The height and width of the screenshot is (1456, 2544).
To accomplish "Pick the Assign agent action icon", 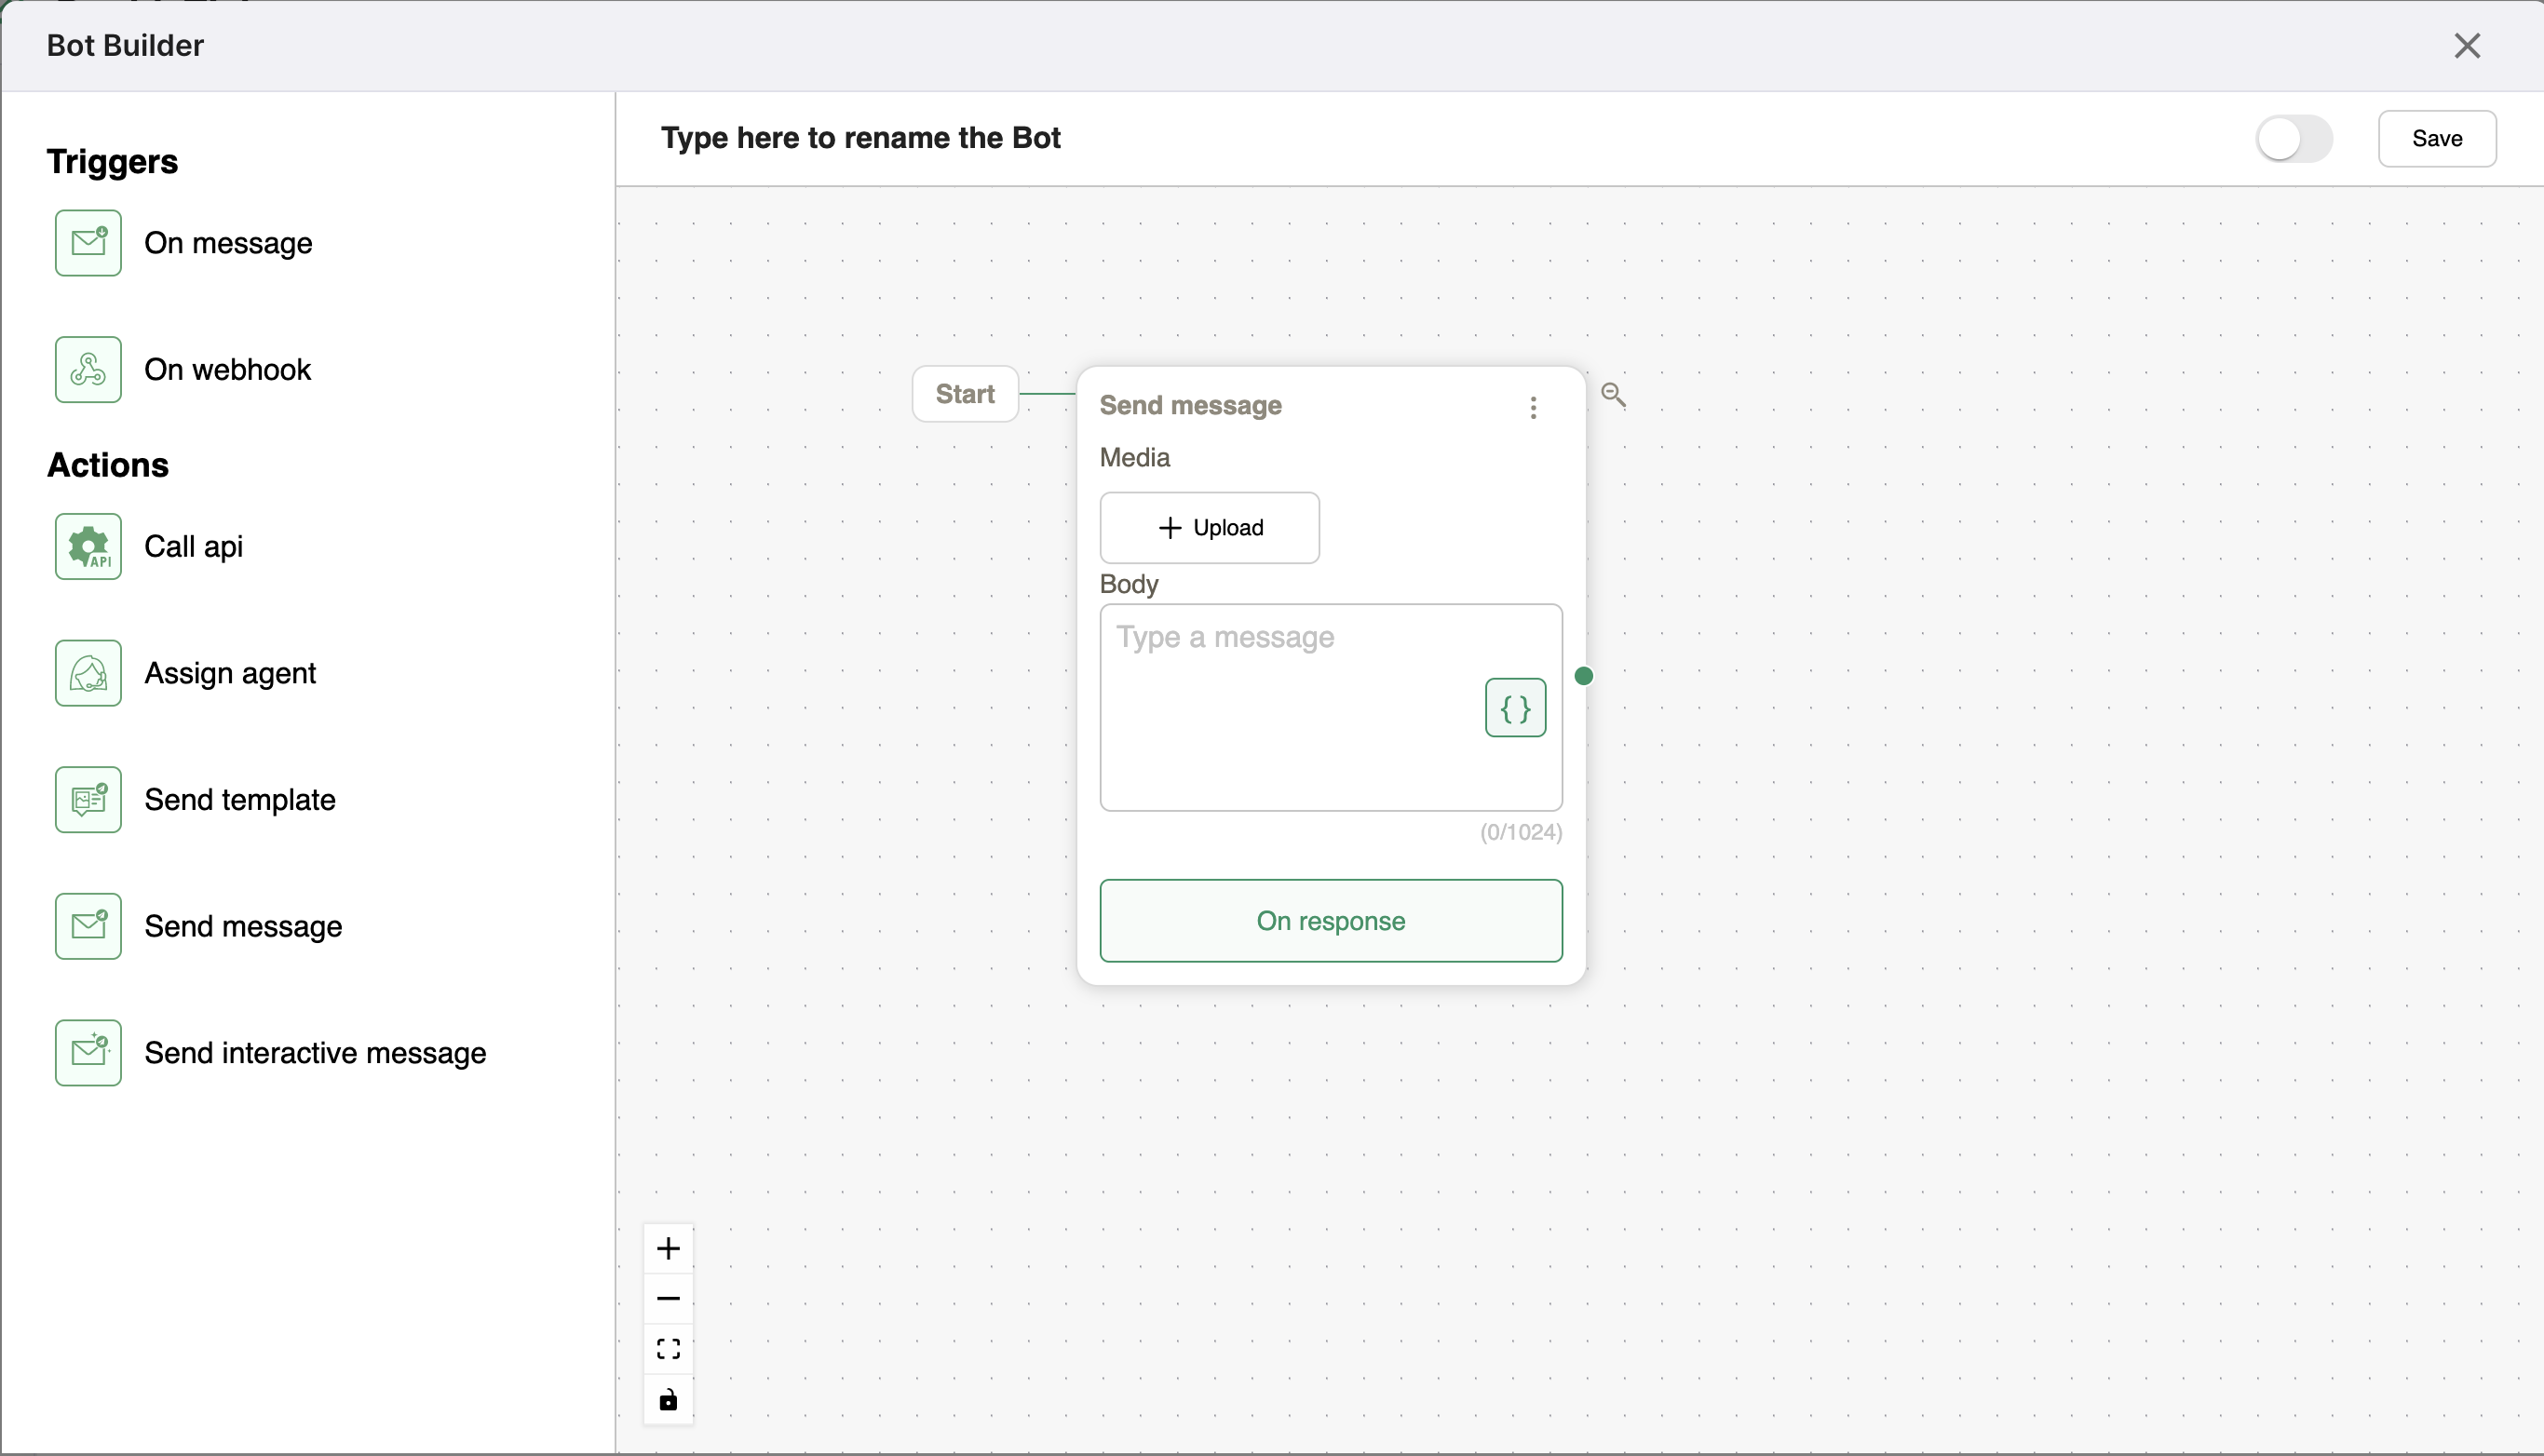I will point(88,673).
